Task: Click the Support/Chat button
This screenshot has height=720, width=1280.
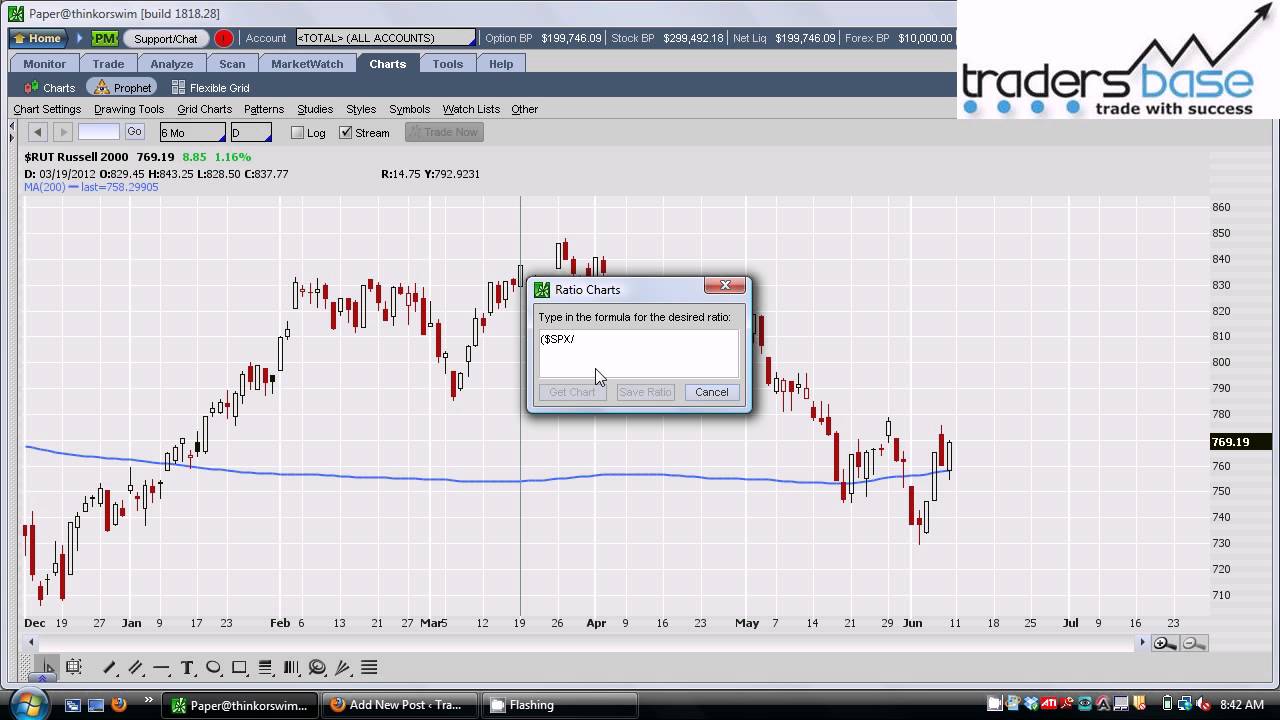Action: 166,38
